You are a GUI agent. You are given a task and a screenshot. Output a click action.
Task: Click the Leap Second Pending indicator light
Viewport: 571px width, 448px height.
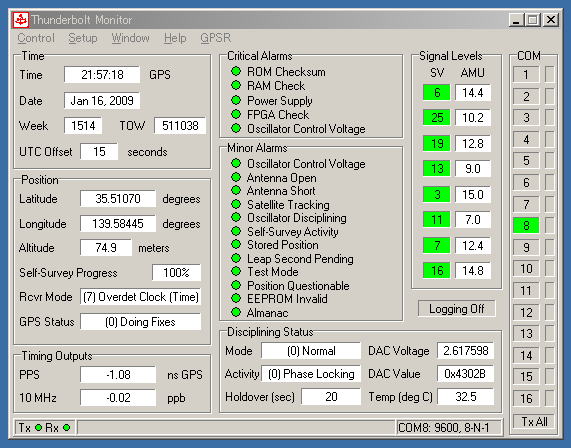click(x=236, y=258)
